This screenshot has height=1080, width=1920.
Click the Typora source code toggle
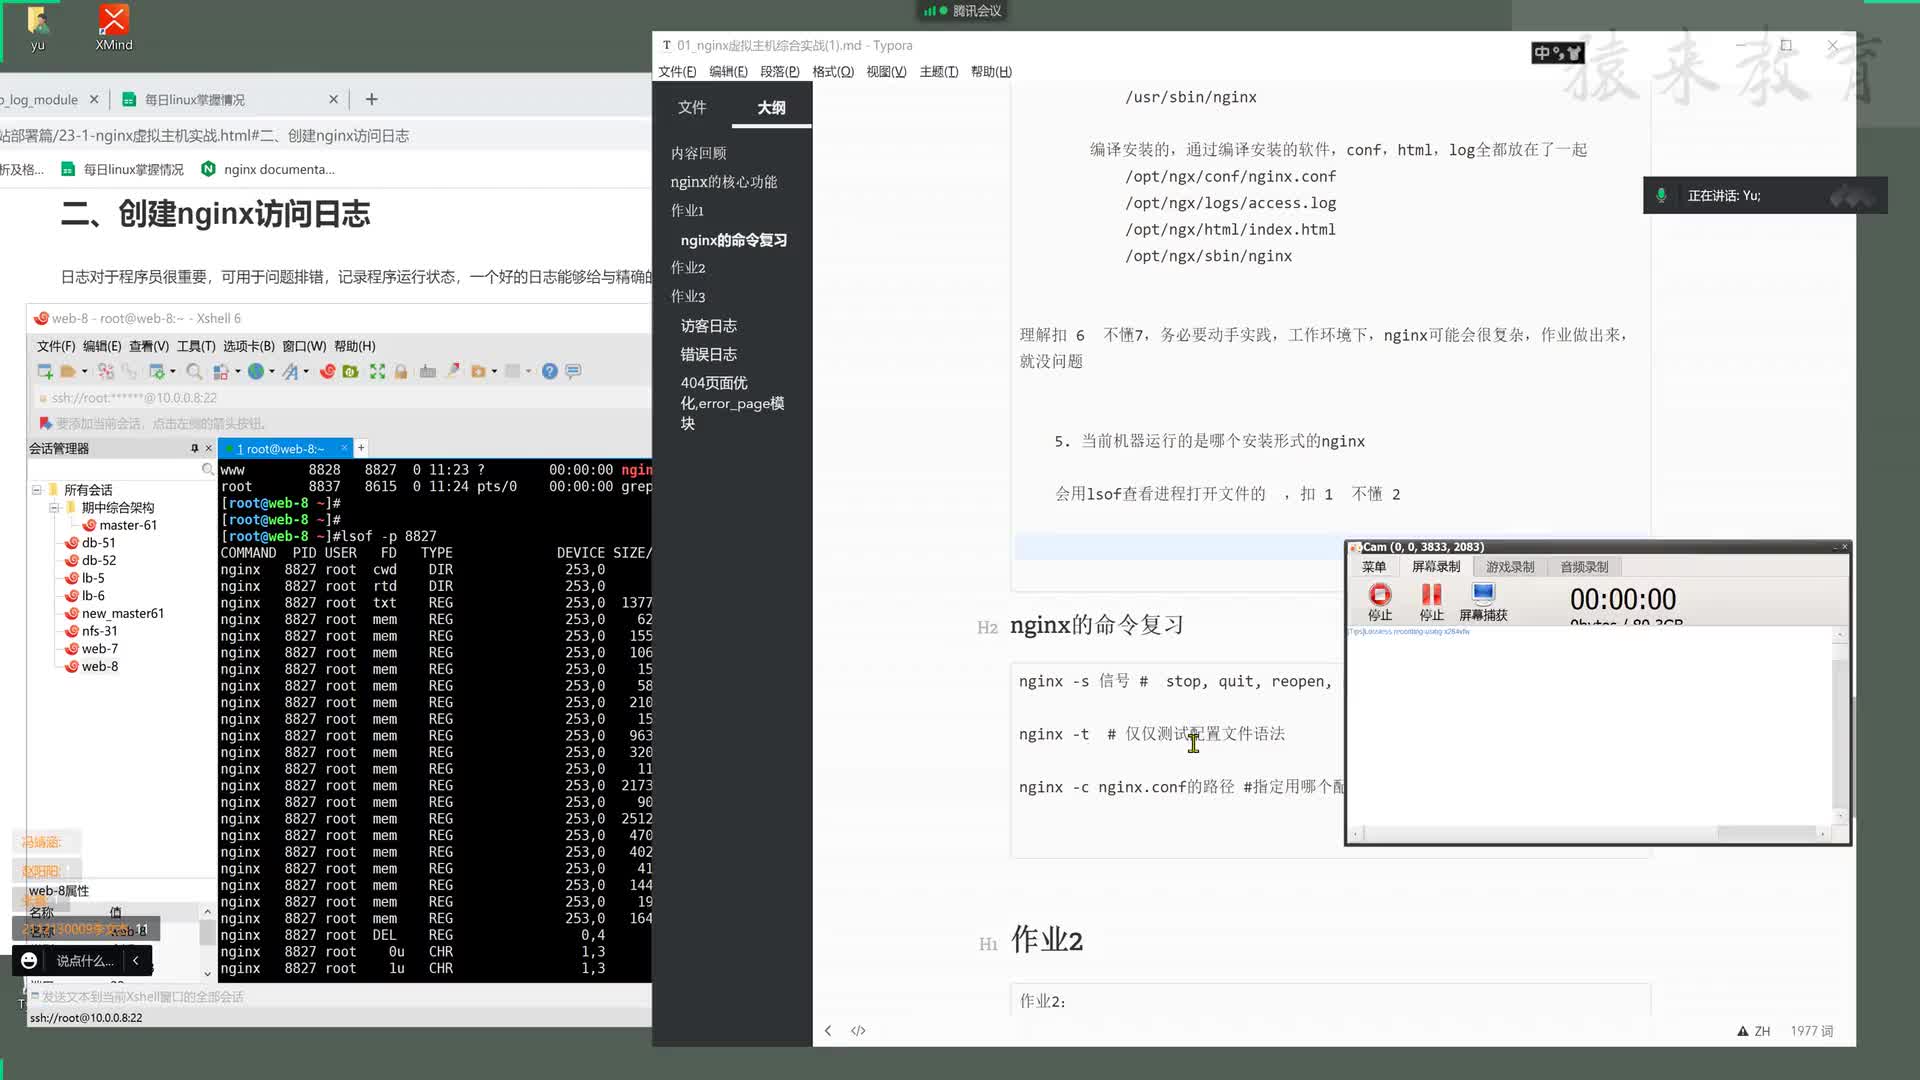click(858, 1030)
